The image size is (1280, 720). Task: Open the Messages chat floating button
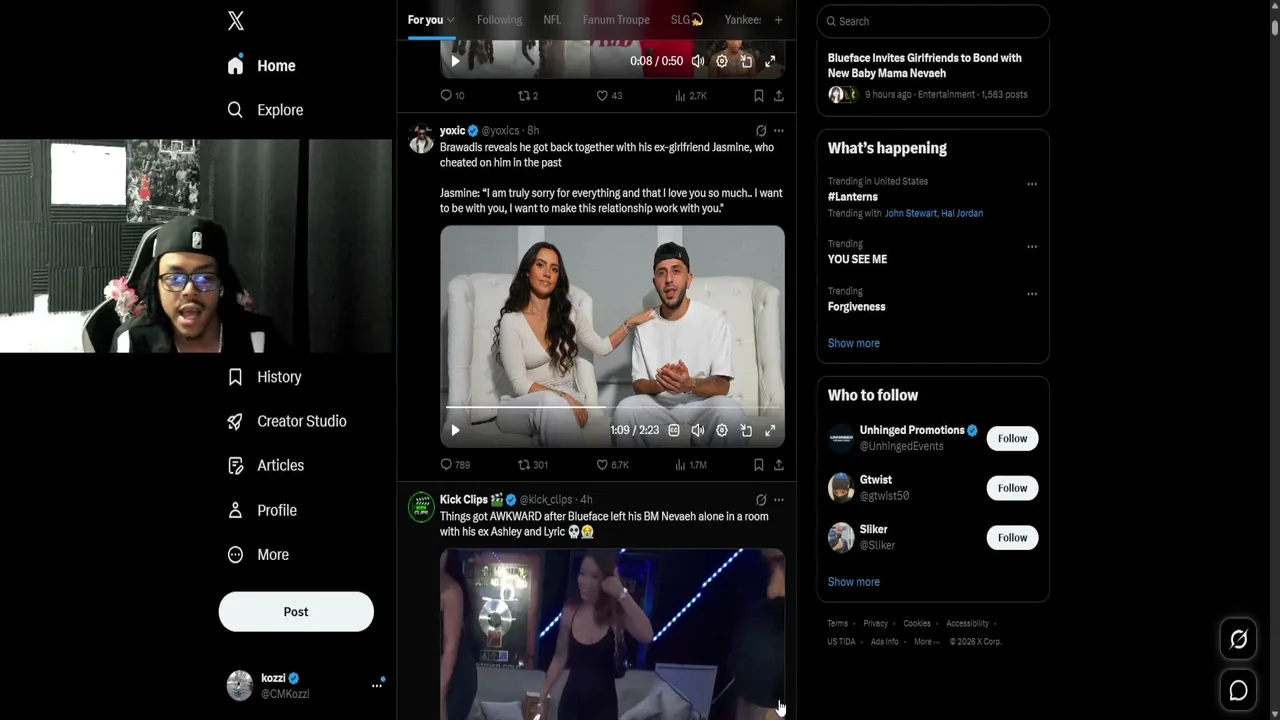click(1238, 690)
